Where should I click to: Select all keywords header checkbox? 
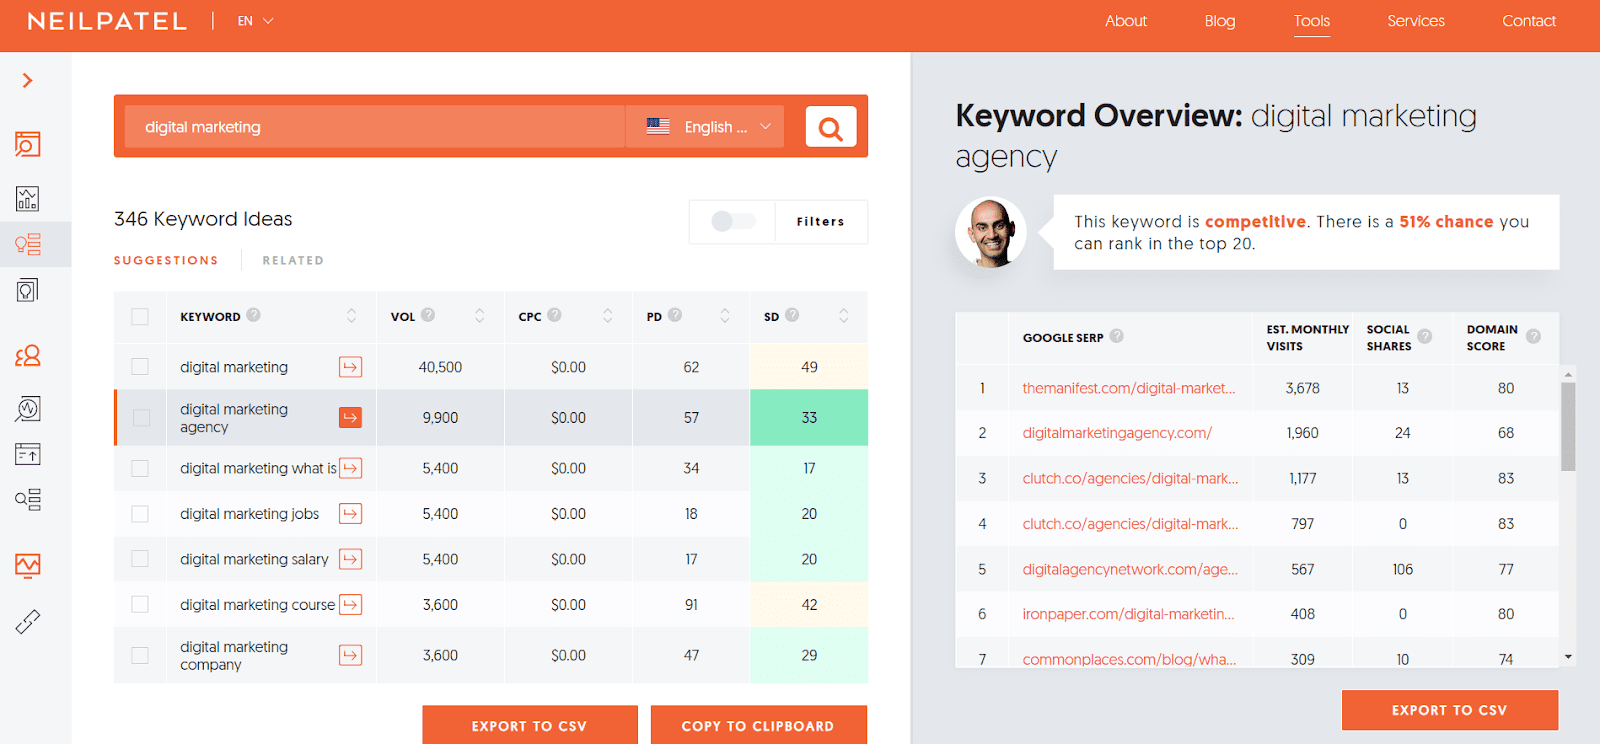click(140, 316)
